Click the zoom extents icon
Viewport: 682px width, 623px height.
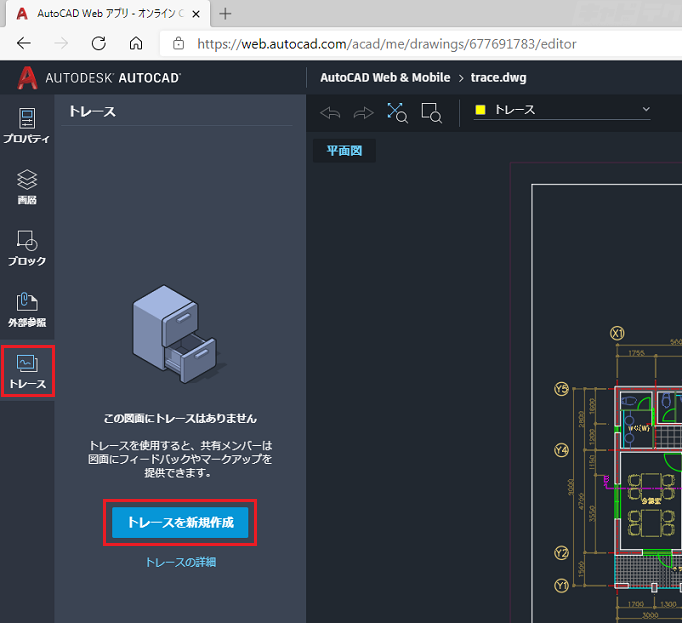397,113
